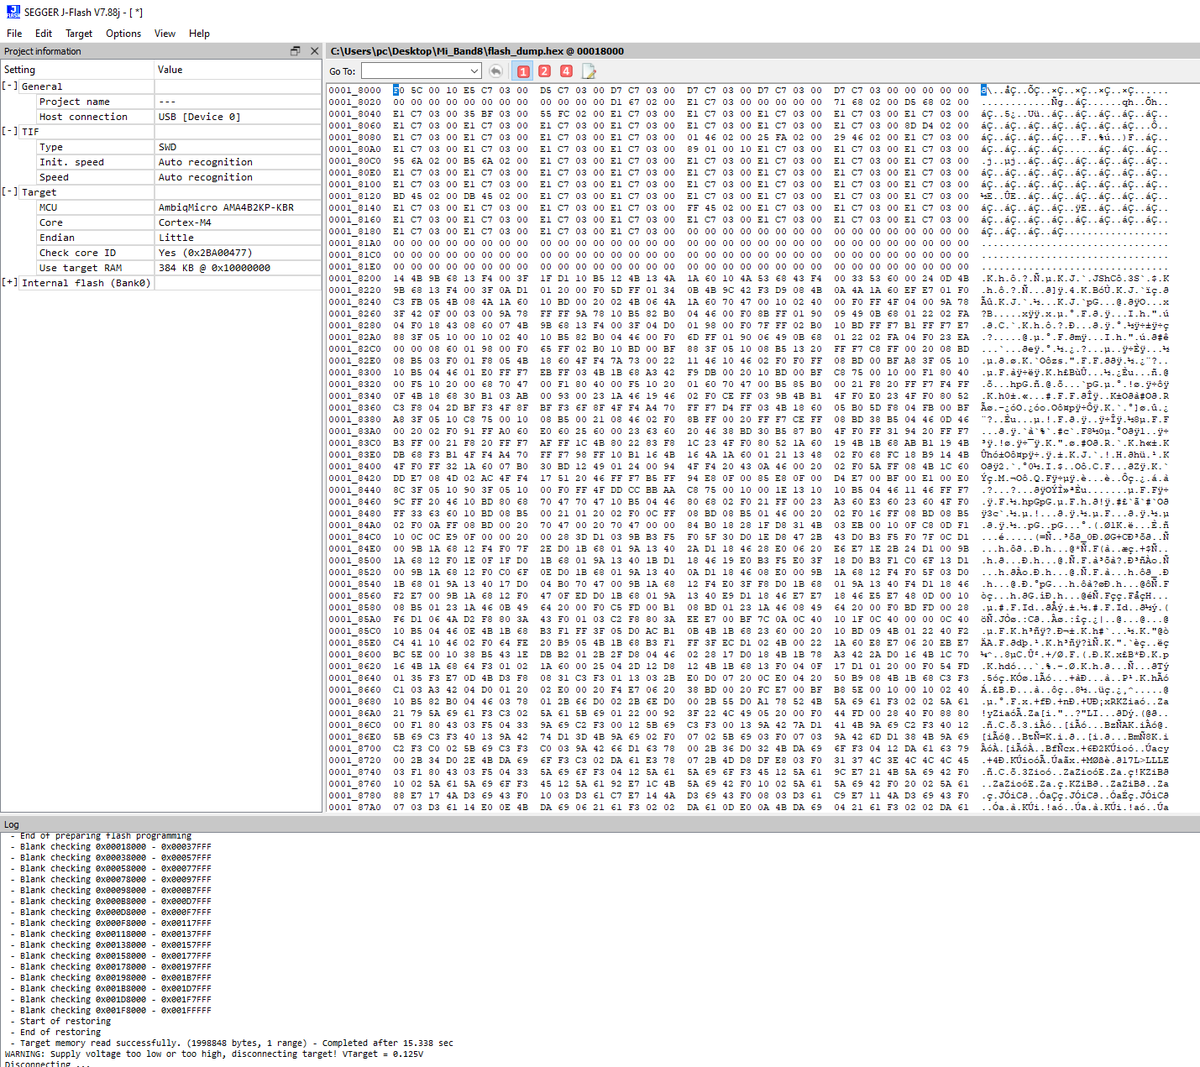Click the 384 KB @ 0x10000000 value
Image resolution: width=1200 pixels, height=1067 pixels.
(x=214, y=268)
